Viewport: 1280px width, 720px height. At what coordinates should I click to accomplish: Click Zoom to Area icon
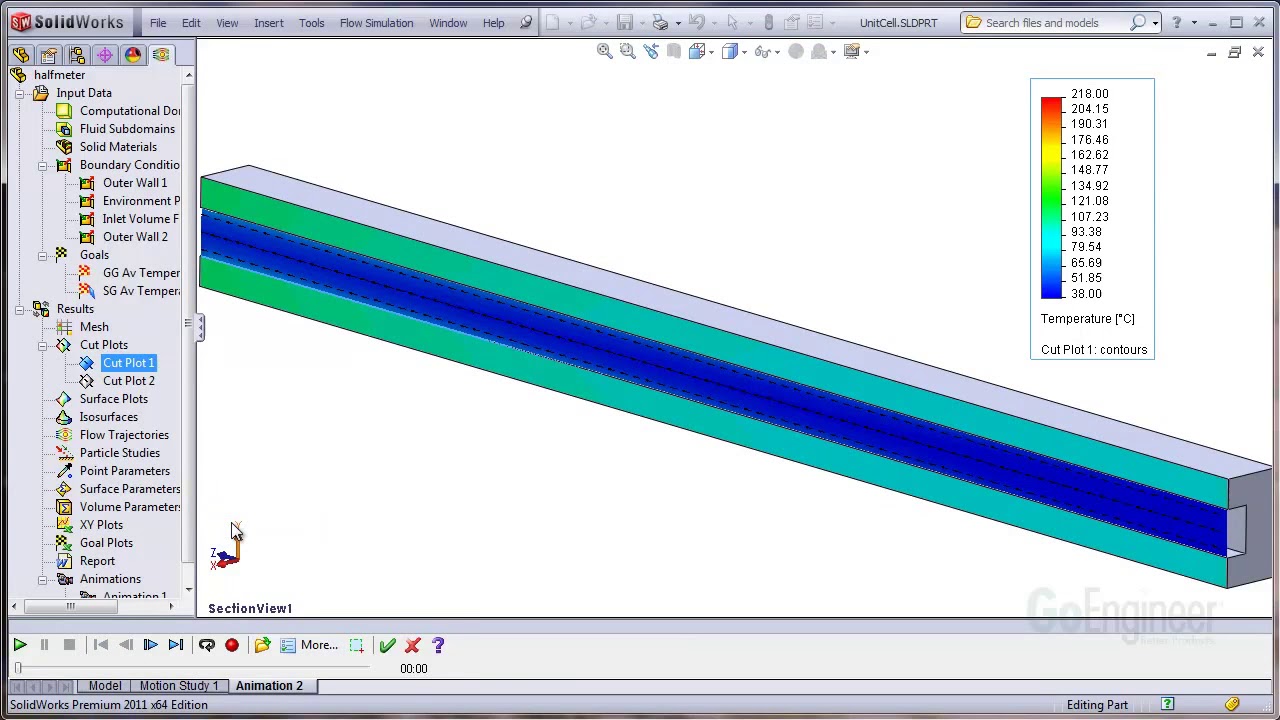coord(627,51)
